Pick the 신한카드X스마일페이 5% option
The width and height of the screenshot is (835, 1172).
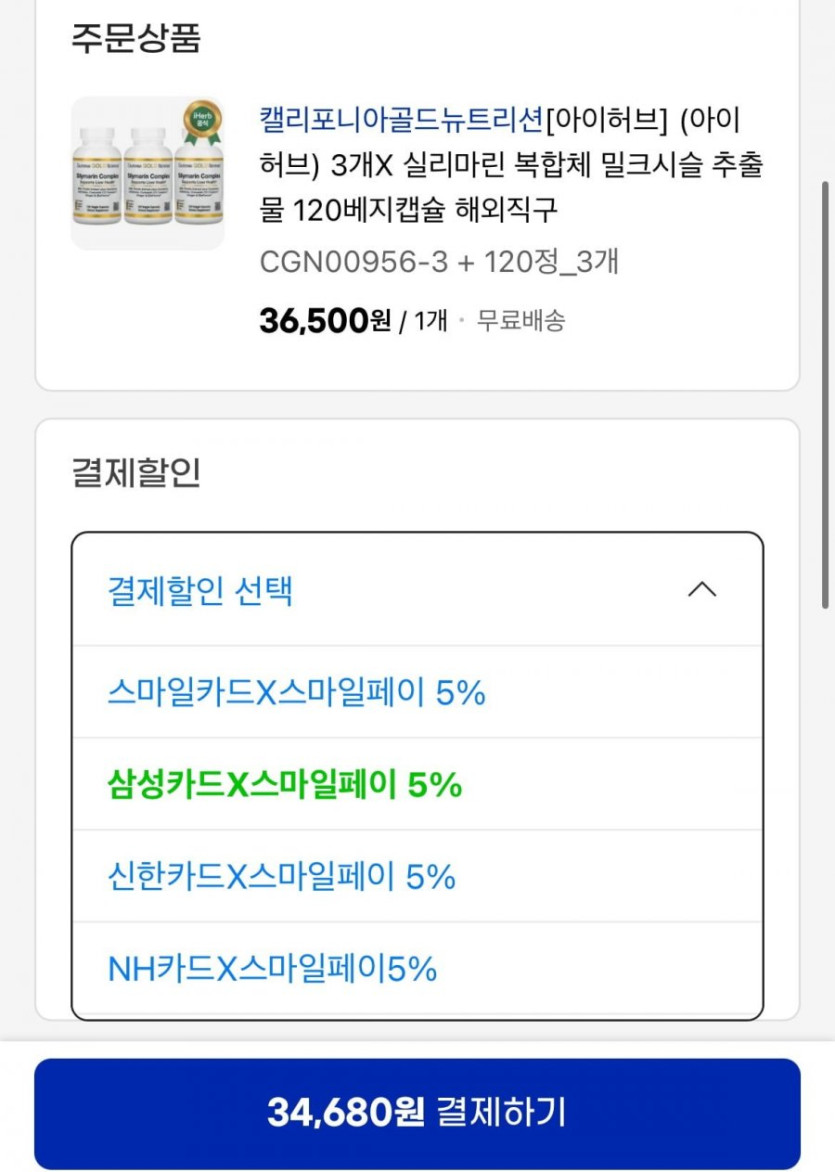point(281,877)
